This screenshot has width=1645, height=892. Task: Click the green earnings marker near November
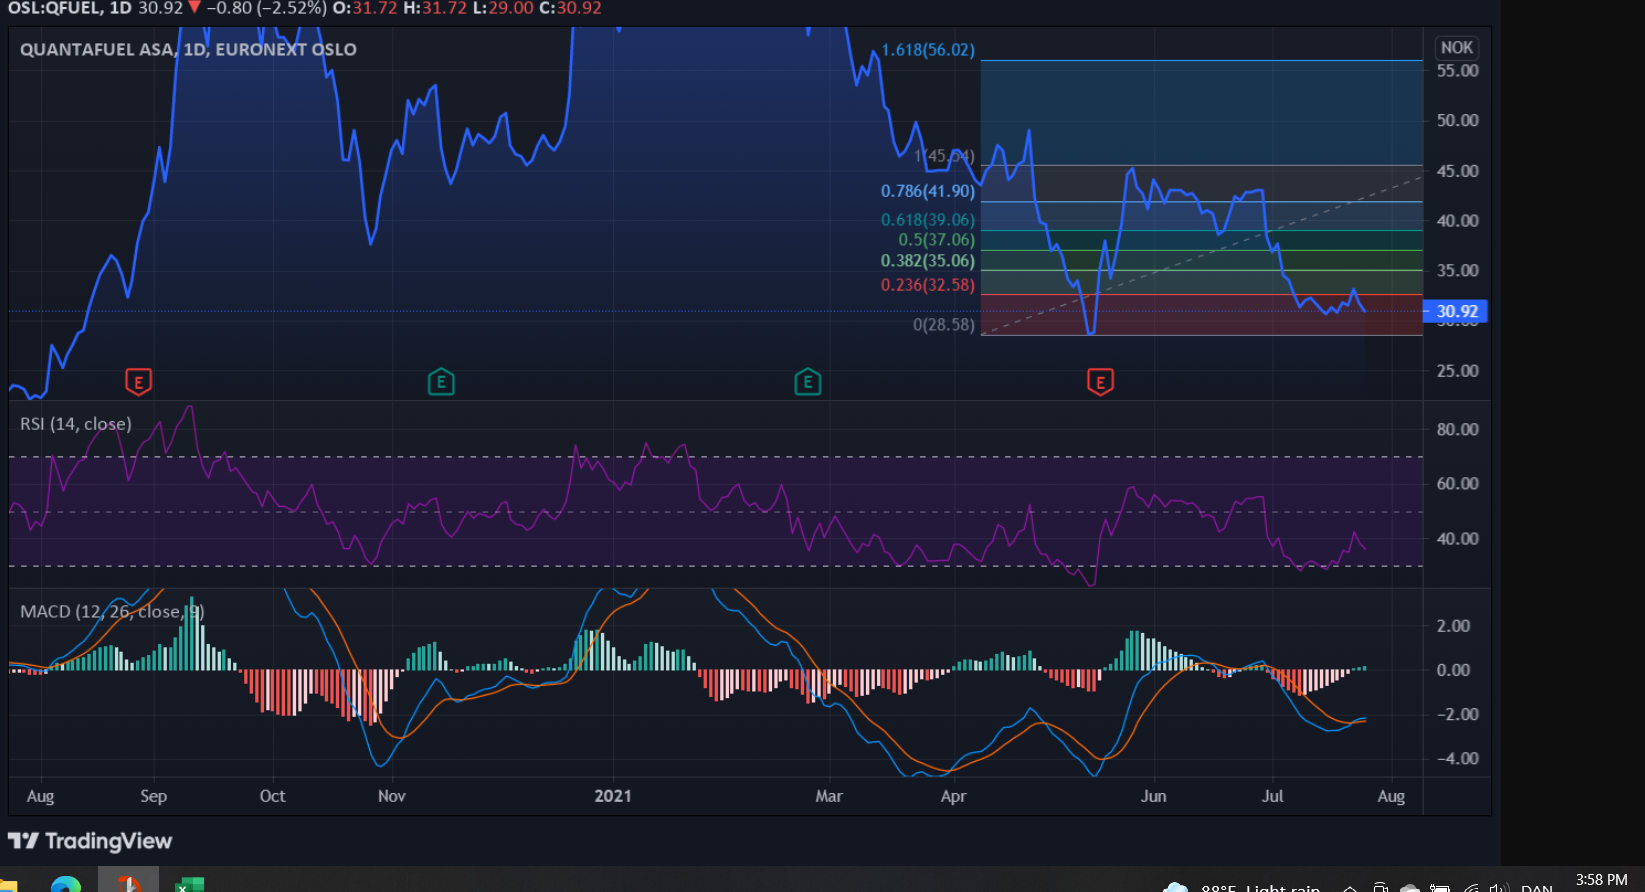tap(441, 381)
